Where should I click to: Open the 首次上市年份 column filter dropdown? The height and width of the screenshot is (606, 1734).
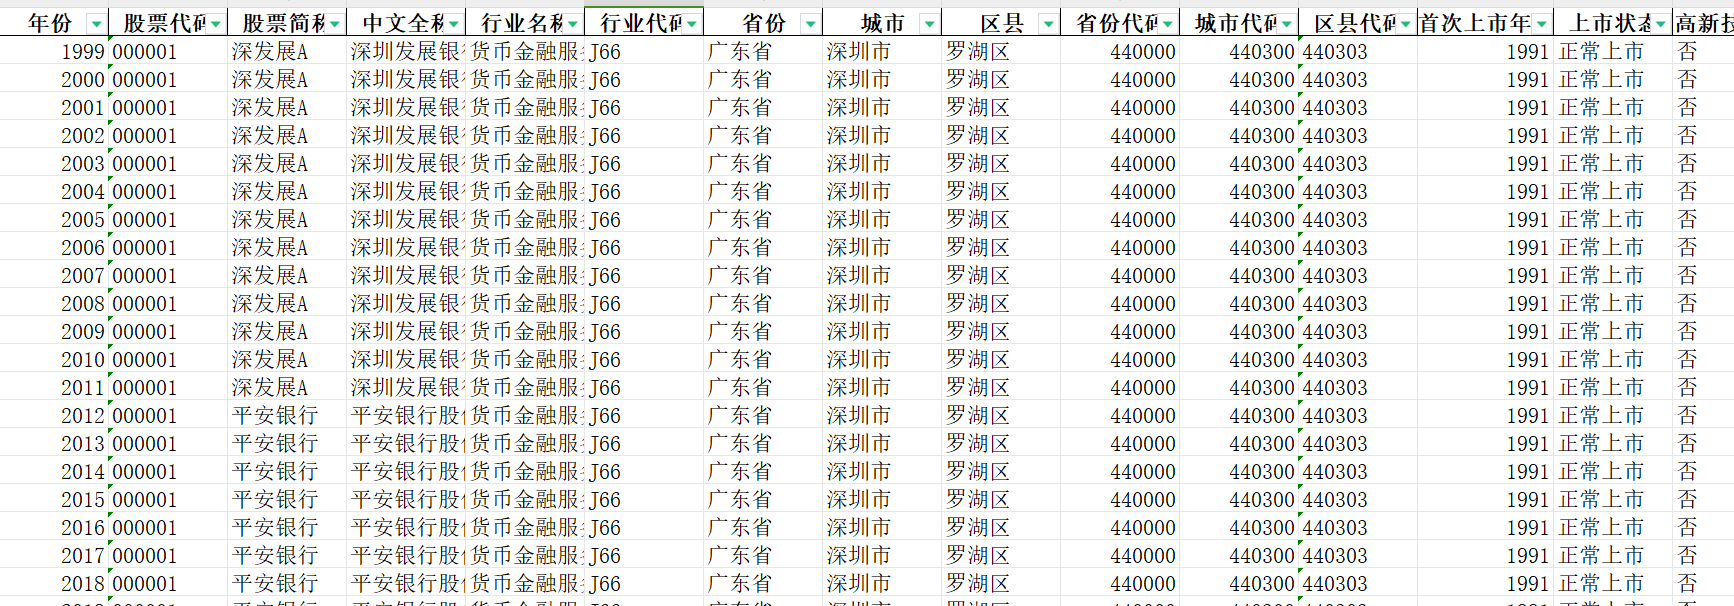pos(1543,23)
